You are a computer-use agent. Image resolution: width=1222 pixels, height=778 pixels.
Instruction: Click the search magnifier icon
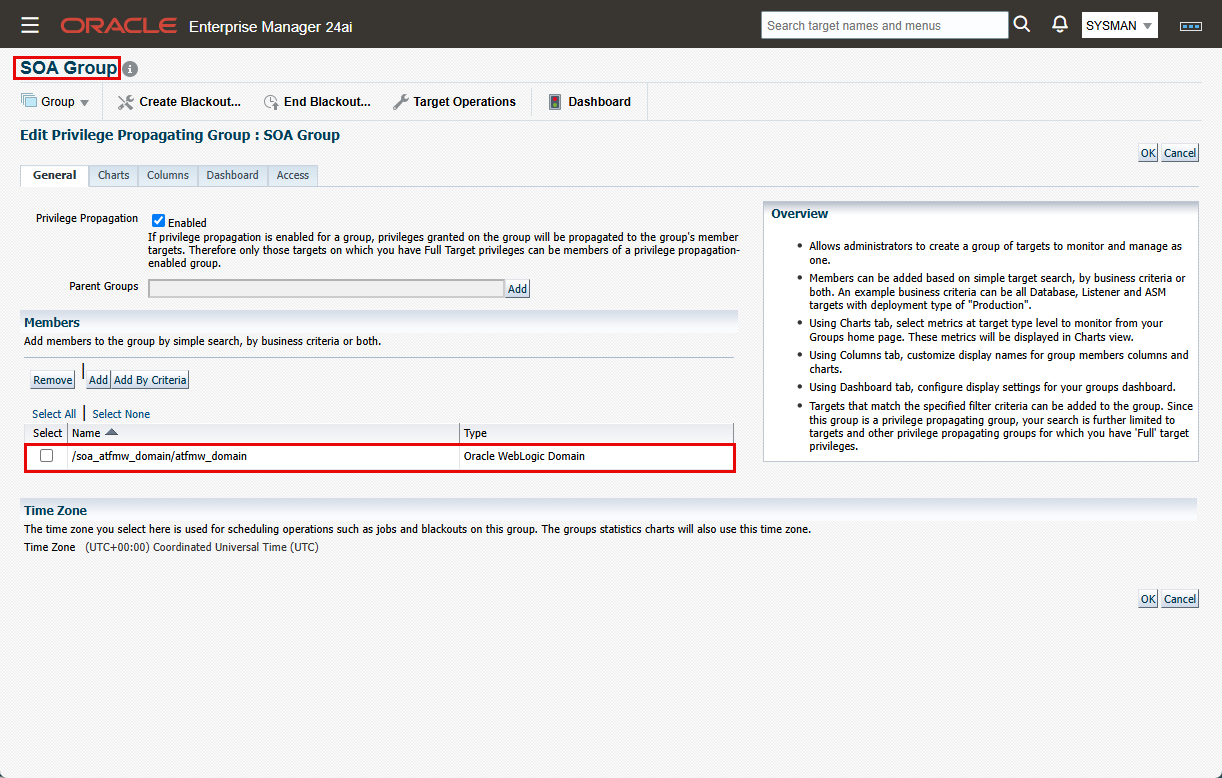pos(1021,25)
